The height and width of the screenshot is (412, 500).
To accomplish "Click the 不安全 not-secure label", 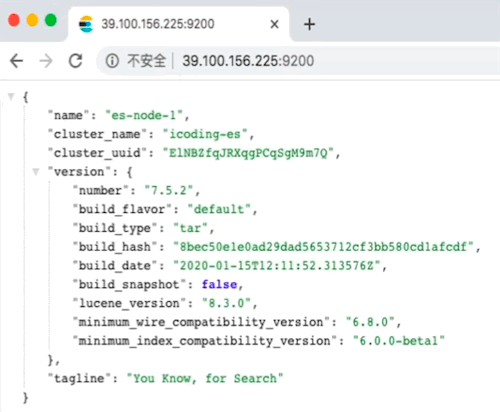I will click(146, 61).
